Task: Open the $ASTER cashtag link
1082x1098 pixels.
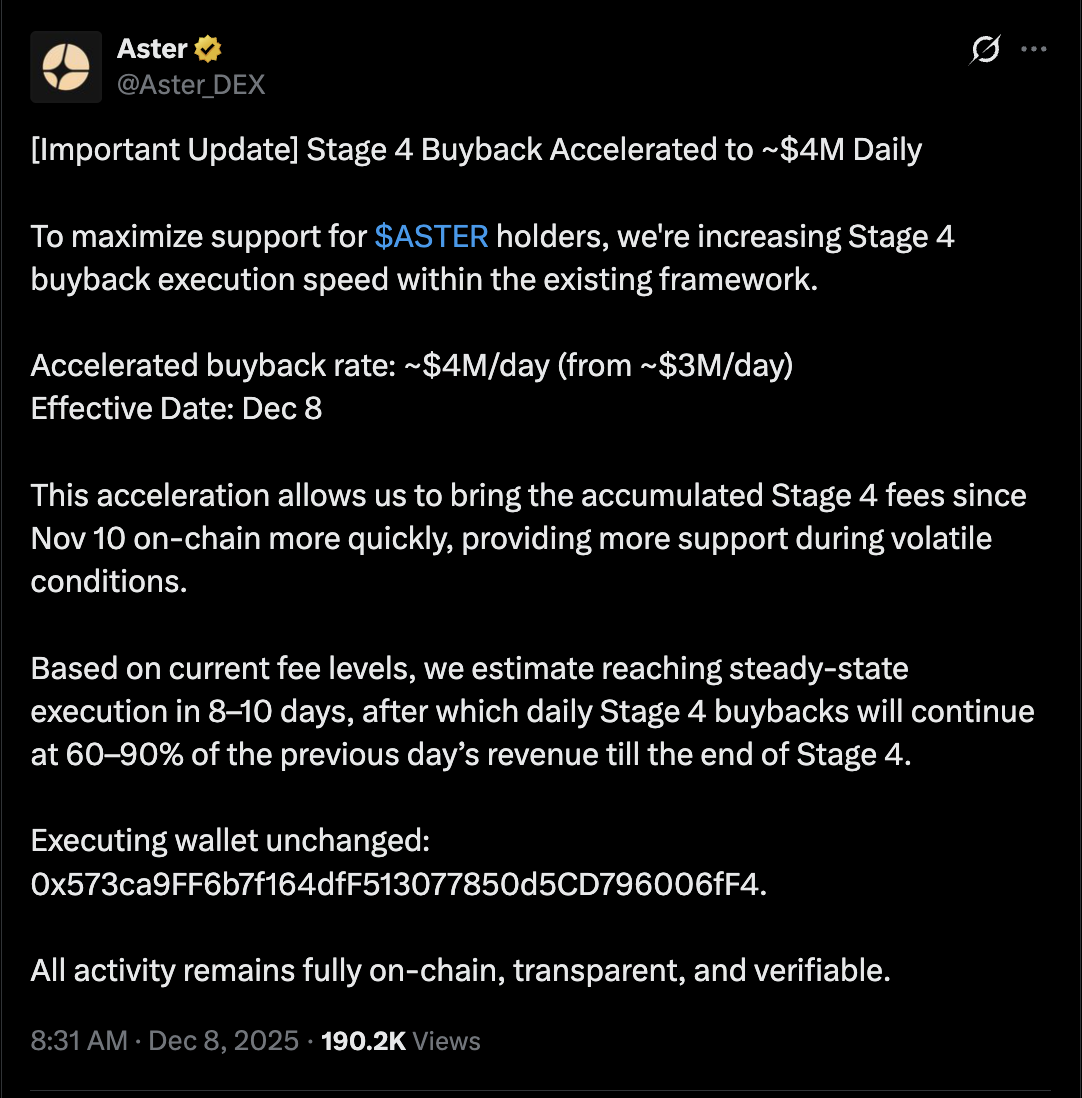Action: pyautogui.click(x=431, y=237)
